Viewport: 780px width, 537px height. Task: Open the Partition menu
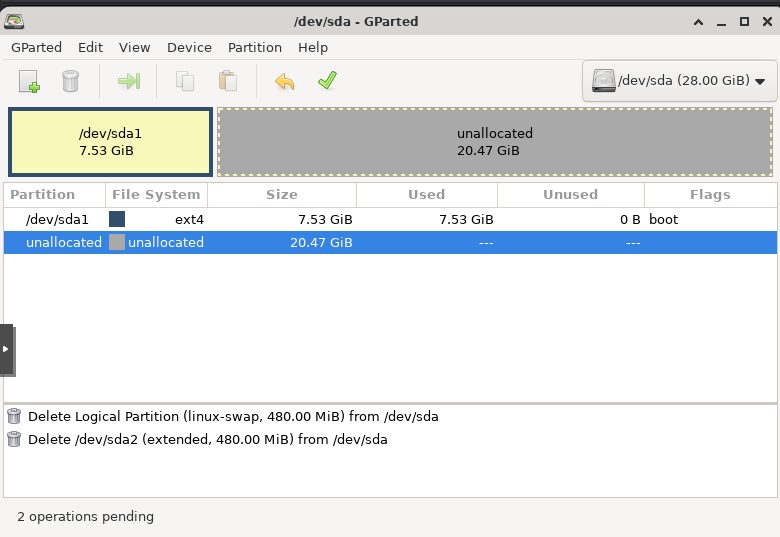tap(254, 47)
